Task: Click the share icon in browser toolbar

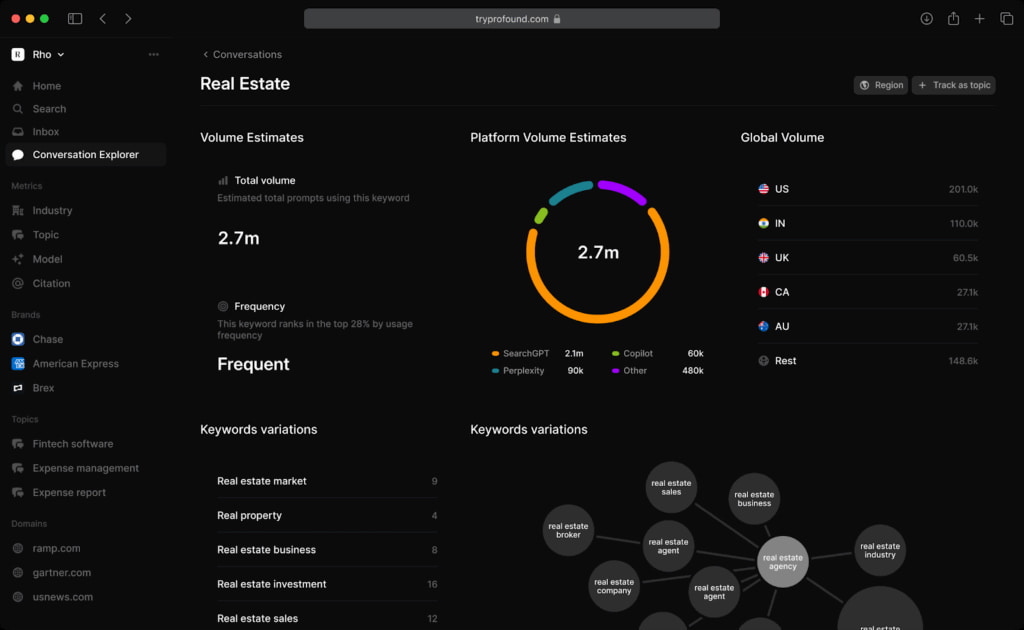Action: click(953, 19)
